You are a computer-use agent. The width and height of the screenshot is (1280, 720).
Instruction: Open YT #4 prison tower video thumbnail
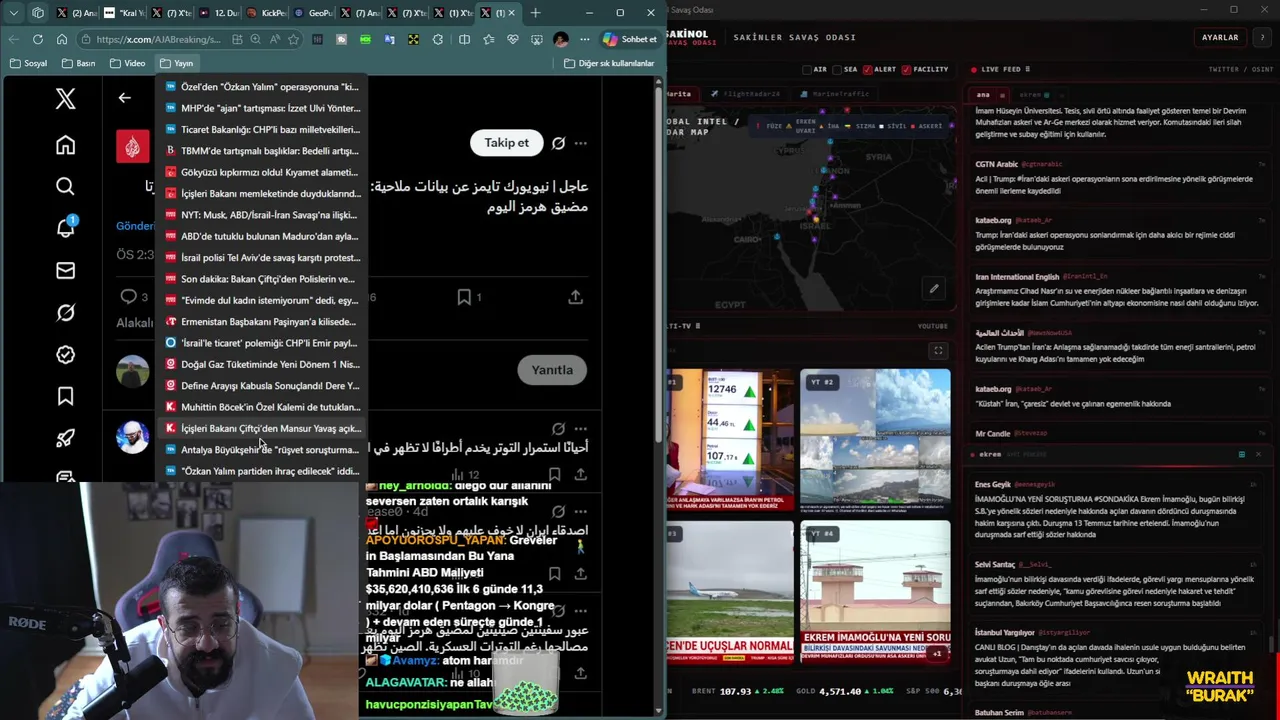(x=875, y=591)
